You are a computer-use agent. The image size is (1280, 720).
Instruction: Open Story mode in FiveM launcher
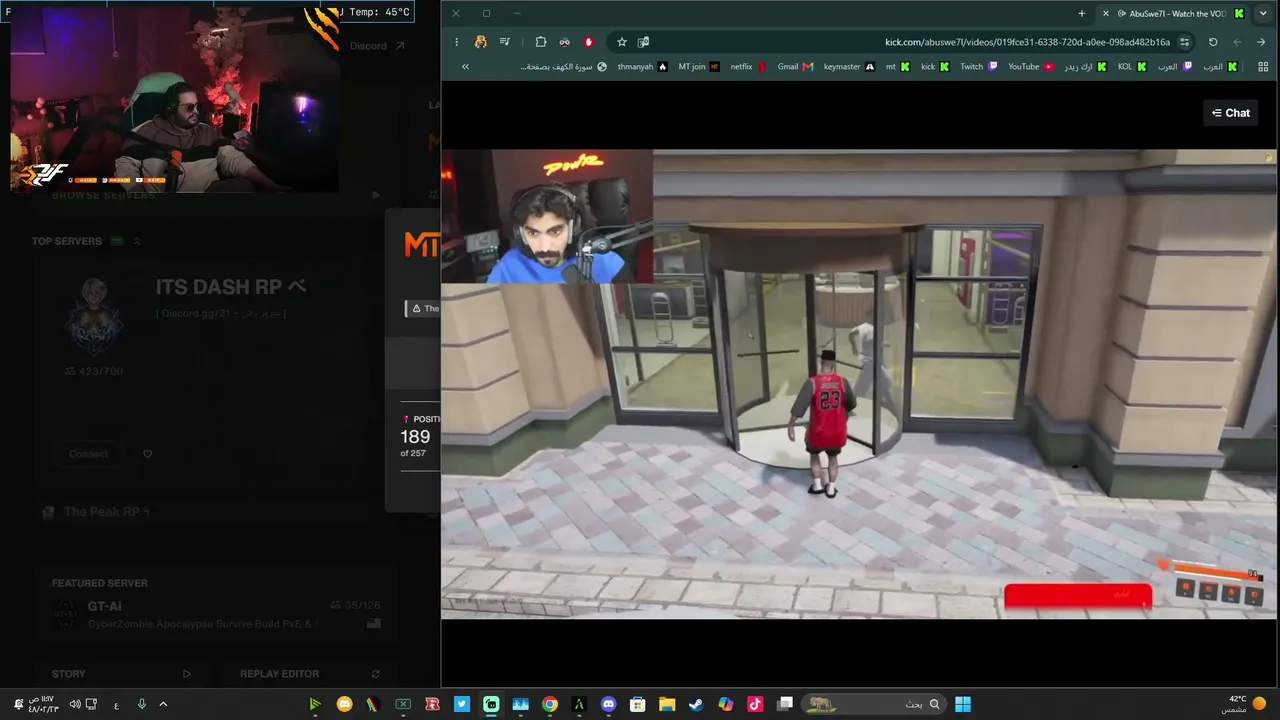click(121, 674)
